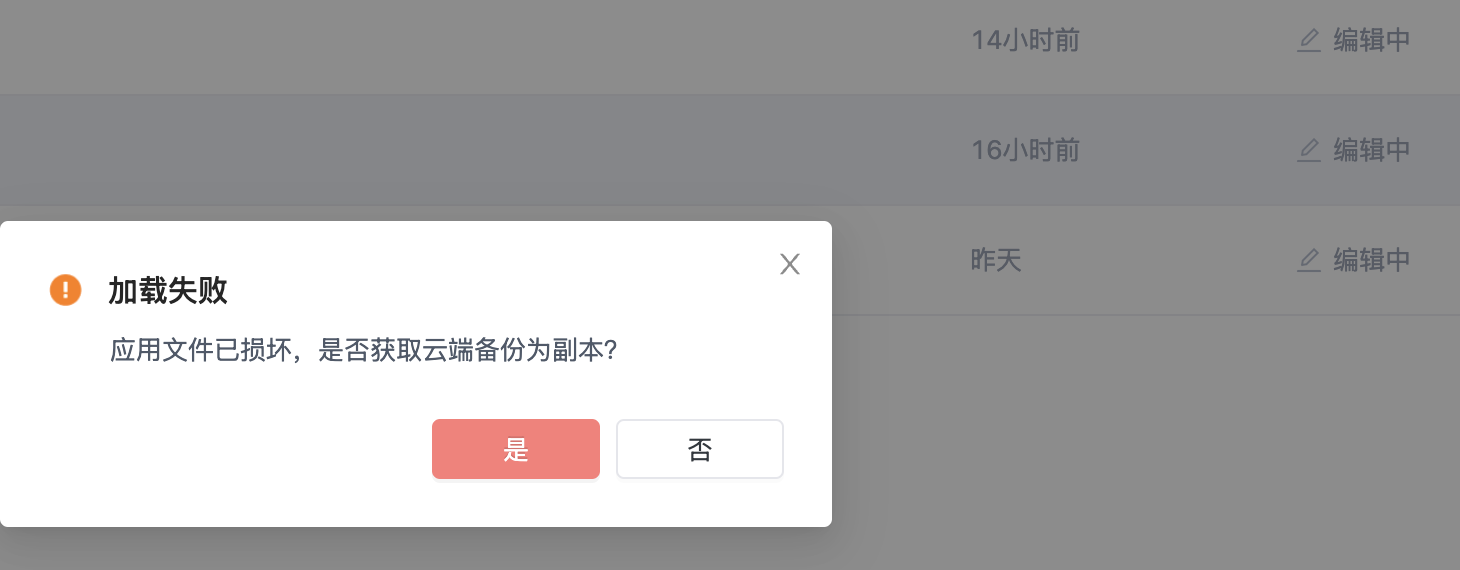Click the 编辑中 label in the 14小时前 row
Screen dimensions: 1460x570
pos(1372,40)
